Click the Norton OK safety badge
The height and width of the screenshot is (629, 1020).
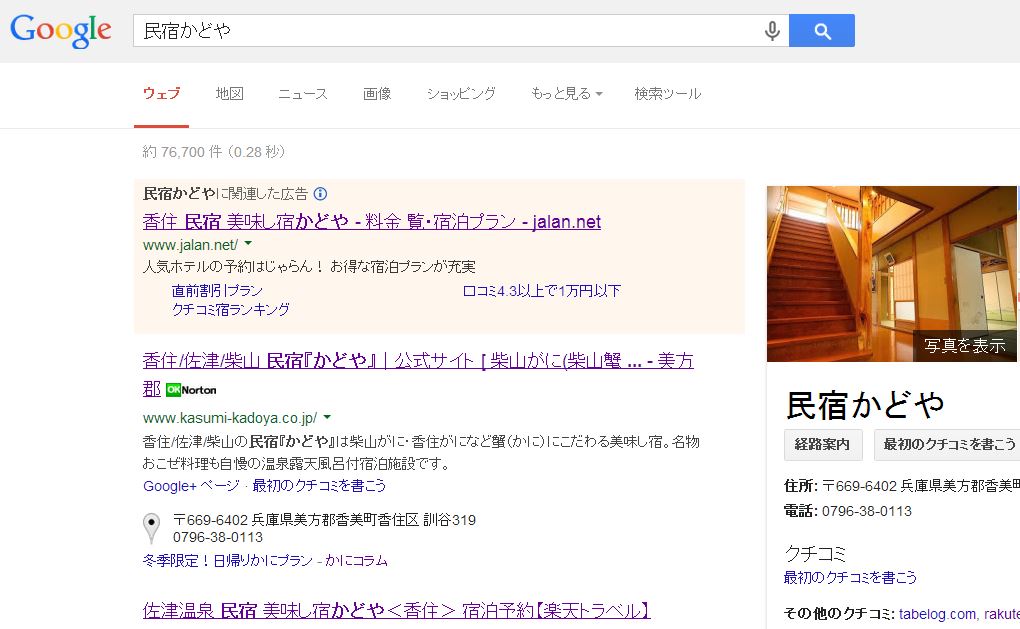191,390
